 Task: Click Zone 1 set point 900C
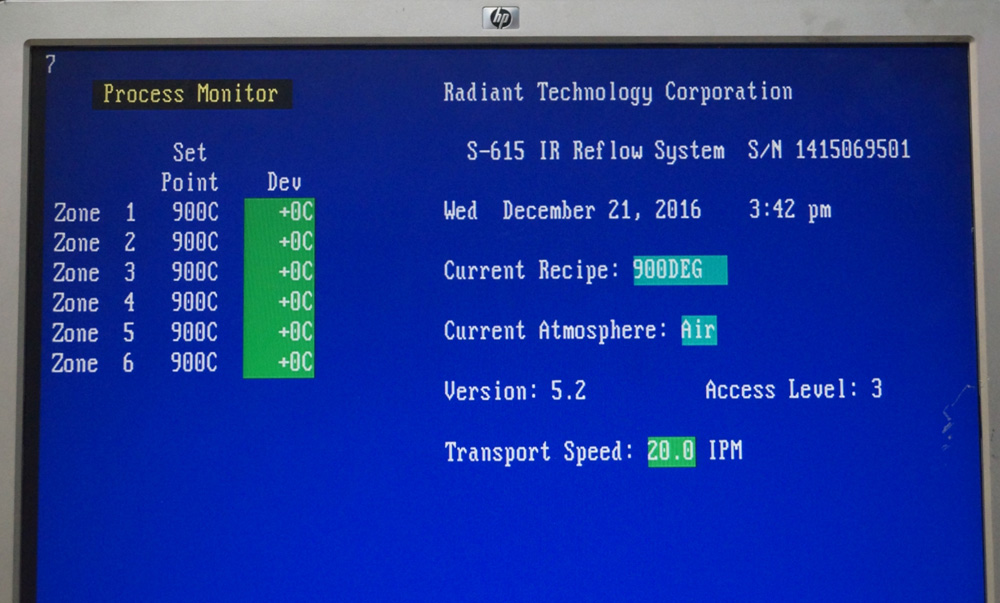tap(195, 212)
